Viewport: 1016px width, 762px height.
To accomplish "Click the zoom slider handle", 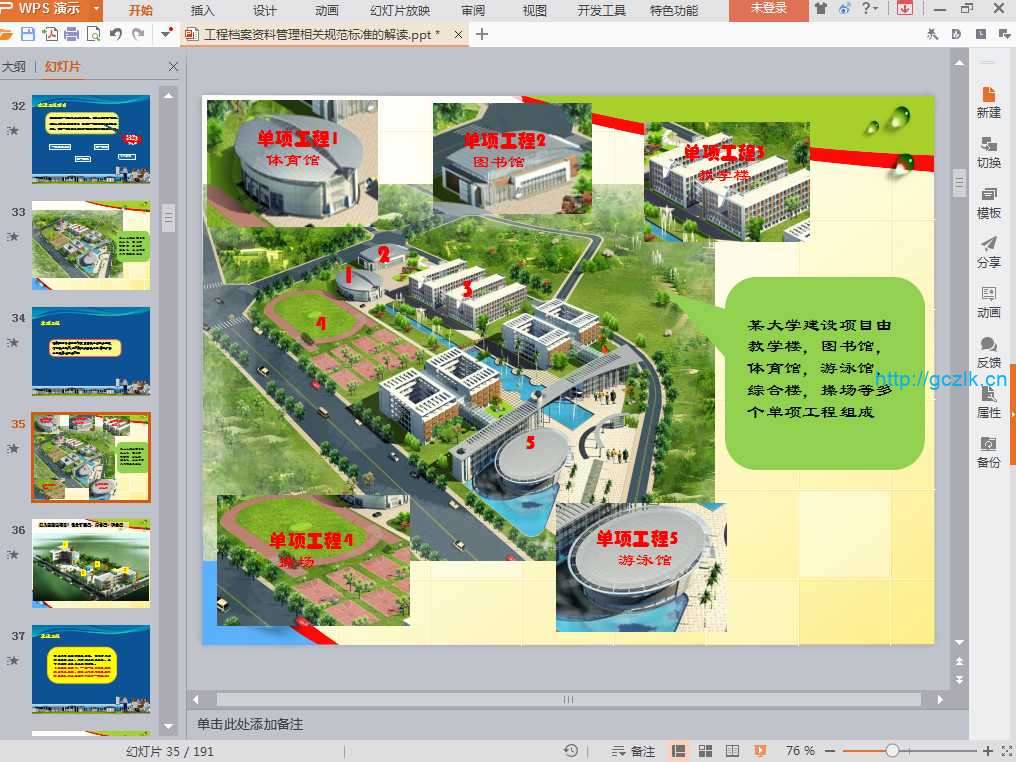I will [892, 751].
